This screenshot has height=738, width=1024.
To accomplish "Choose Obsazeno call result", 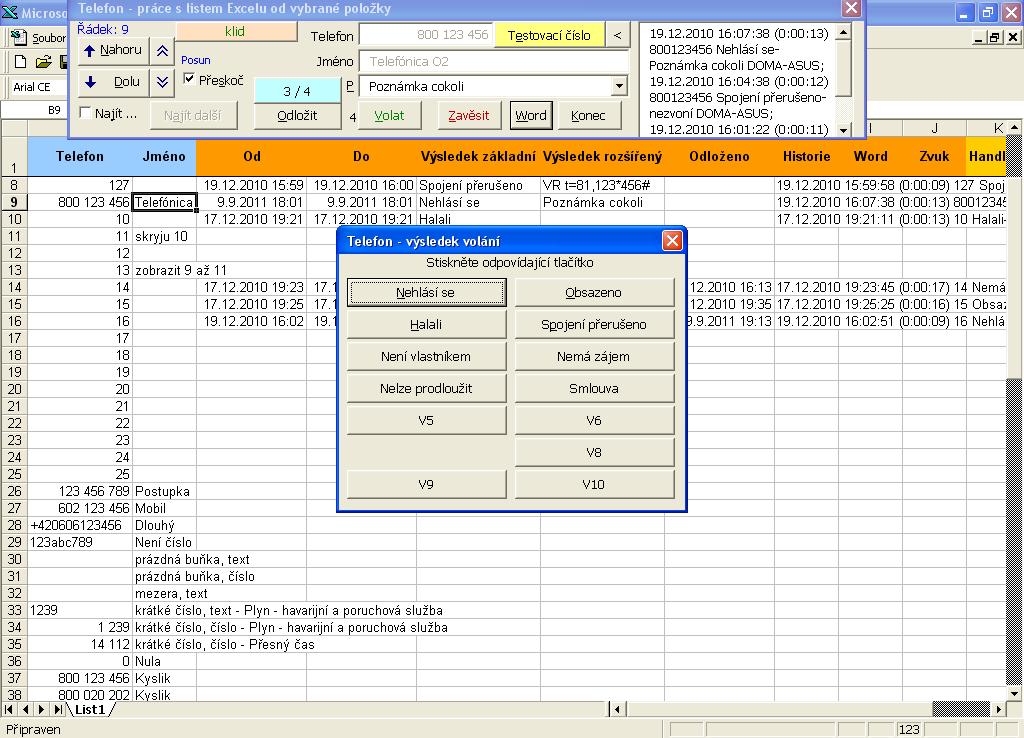I will pyautogui.click(x=594, y=293).
